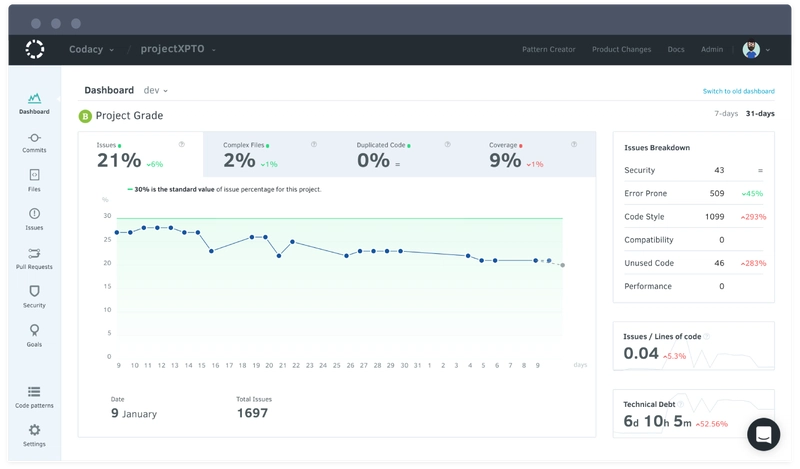Click the Security row in Issues Breakdown
Viewport: 800px width, 469px height.
point(693,170)
